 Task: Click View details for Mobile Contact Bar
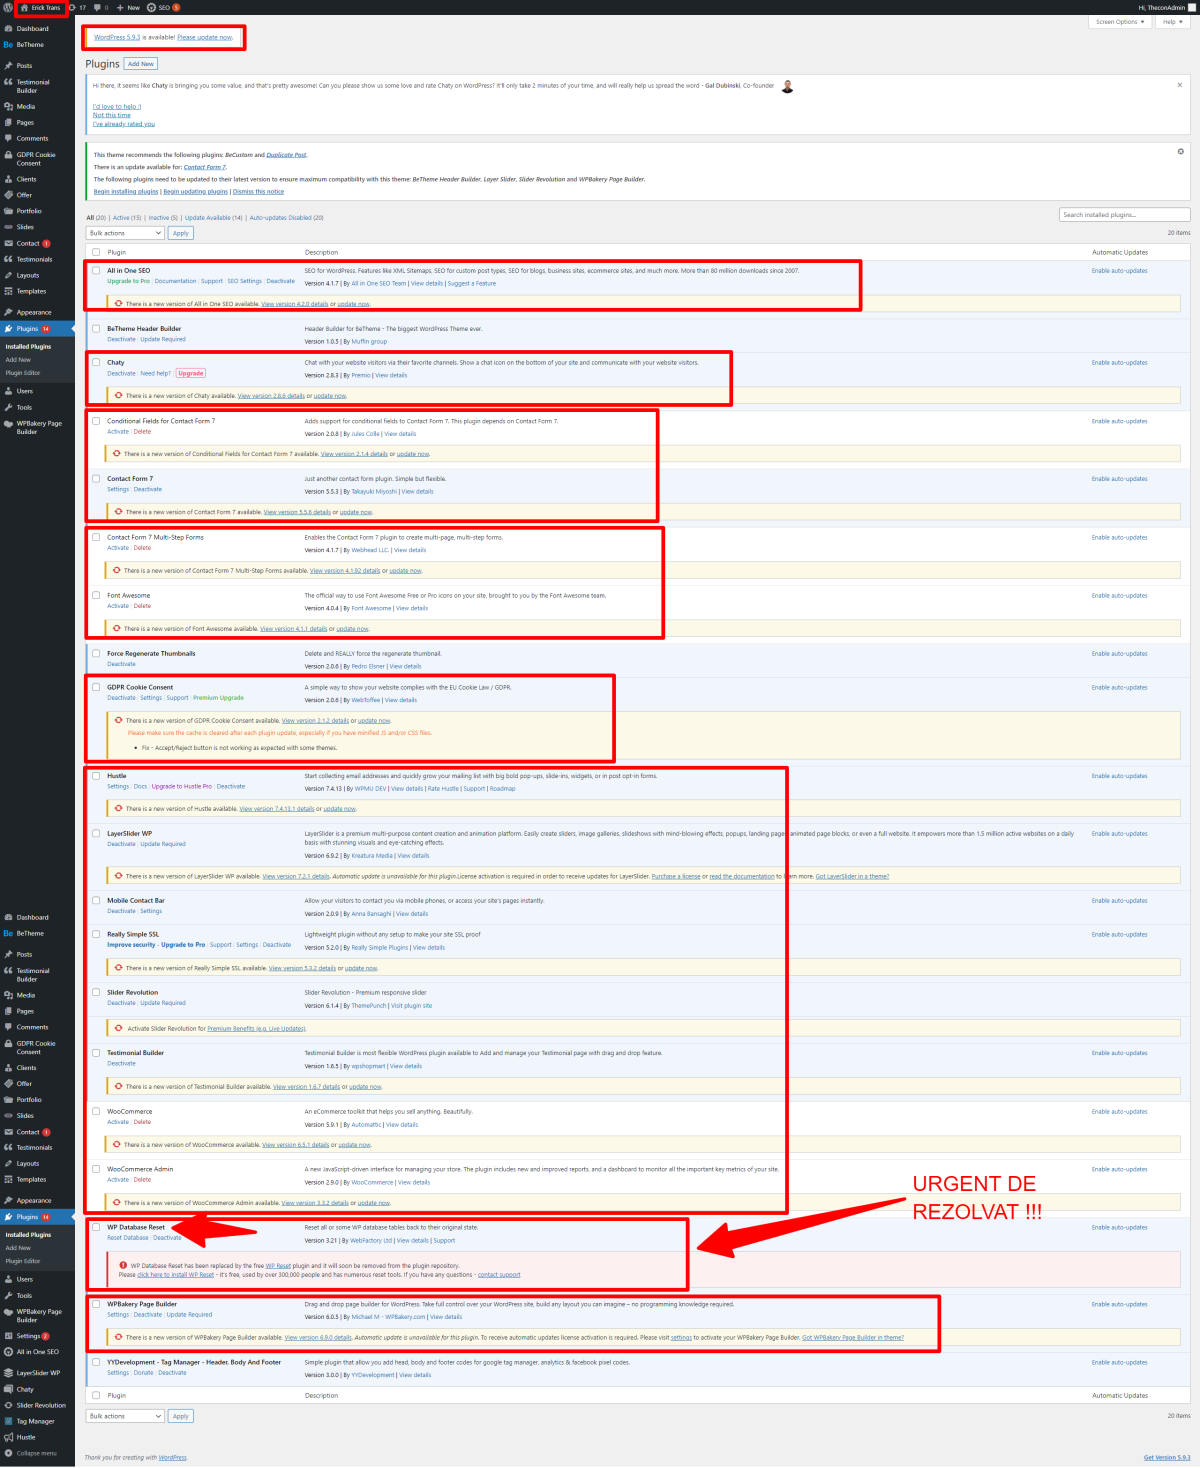[x=412, y=913]
